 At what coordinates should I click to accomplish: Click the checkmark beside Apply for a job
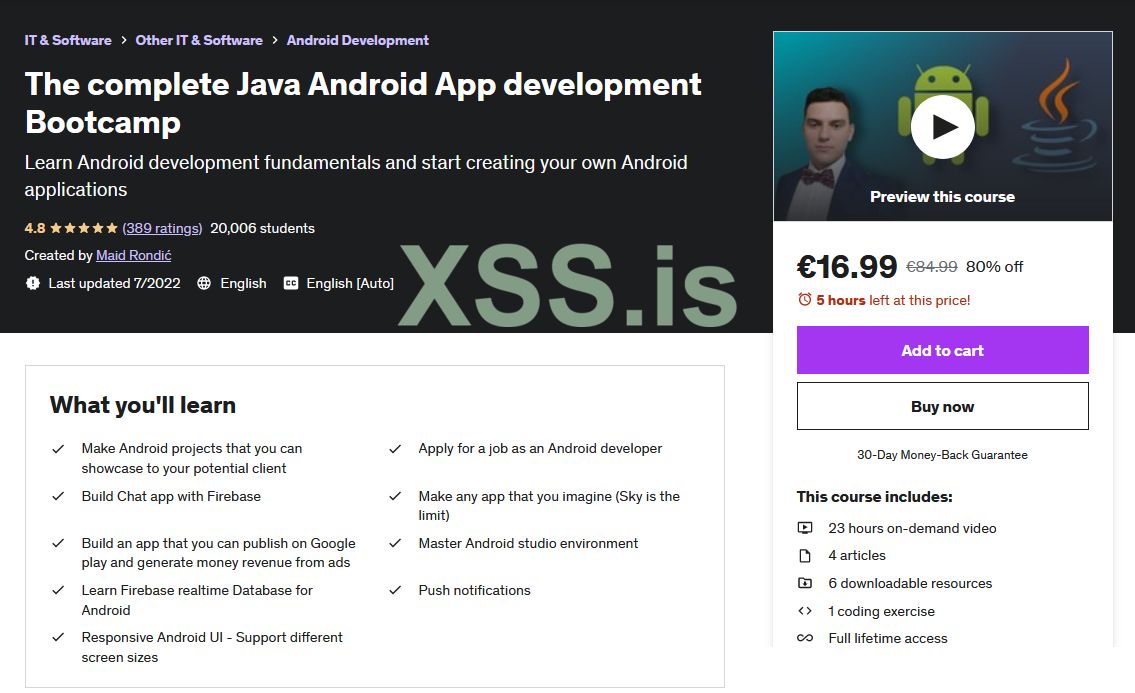tap(395, 449)
